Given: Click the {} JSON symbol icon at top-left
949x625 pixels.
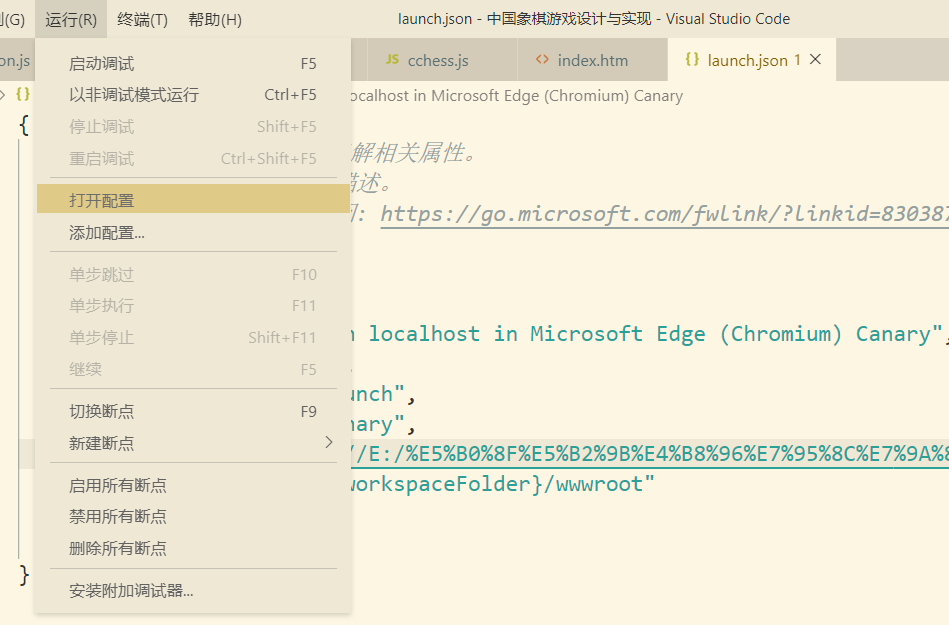Looking at the screenshot, I should tap(23, 93).
